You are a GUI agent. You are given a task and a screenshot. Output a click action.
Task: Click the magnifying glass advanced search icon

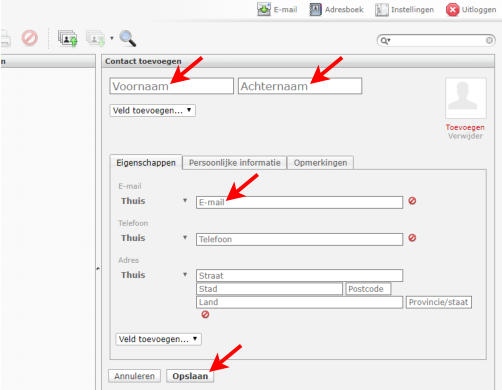[128, 38]
